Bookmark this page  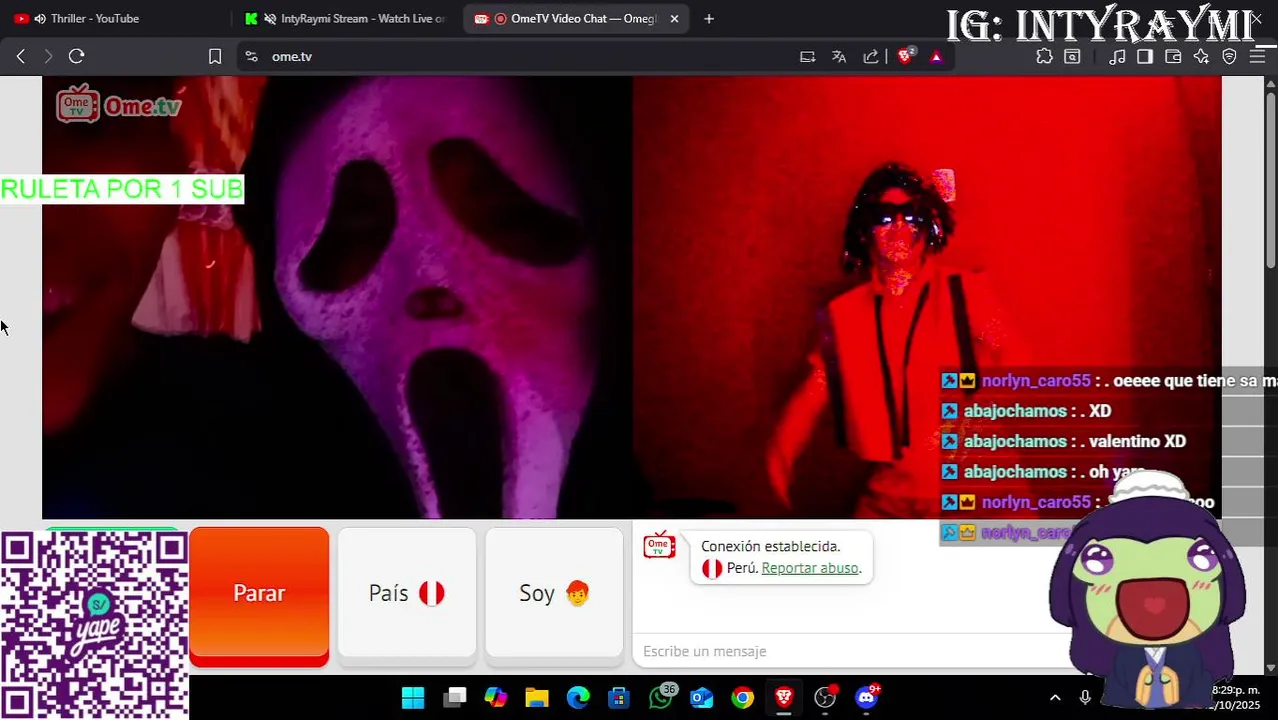click(x=214, y=57)
